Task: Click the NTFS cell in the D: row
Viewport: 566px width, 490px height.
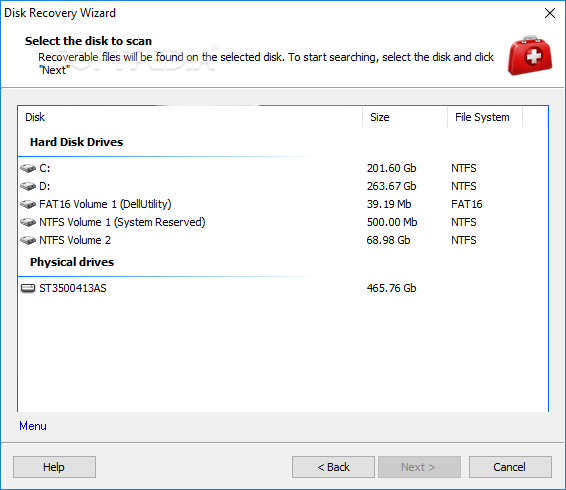Action: pyautogui.click(x=464, y=186)
